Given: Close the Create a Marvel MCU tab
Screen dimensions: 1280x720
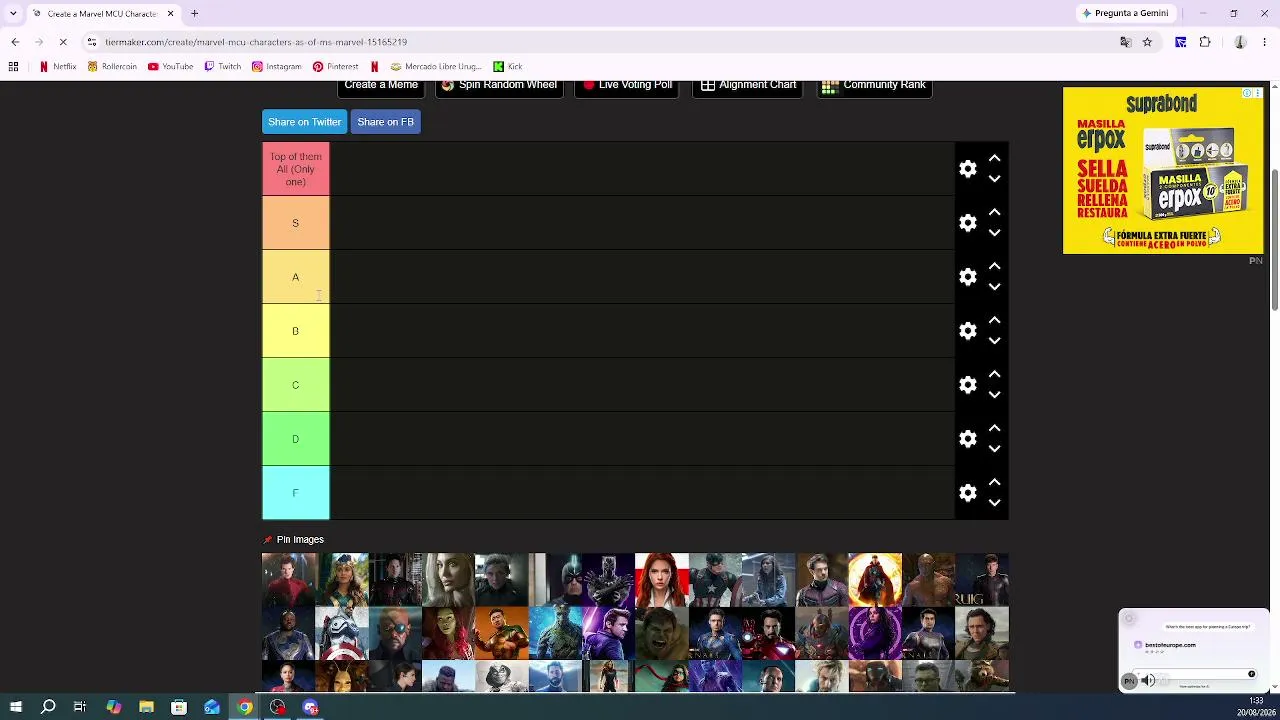Looking at the screenshot, I should [x=170, y=14].
